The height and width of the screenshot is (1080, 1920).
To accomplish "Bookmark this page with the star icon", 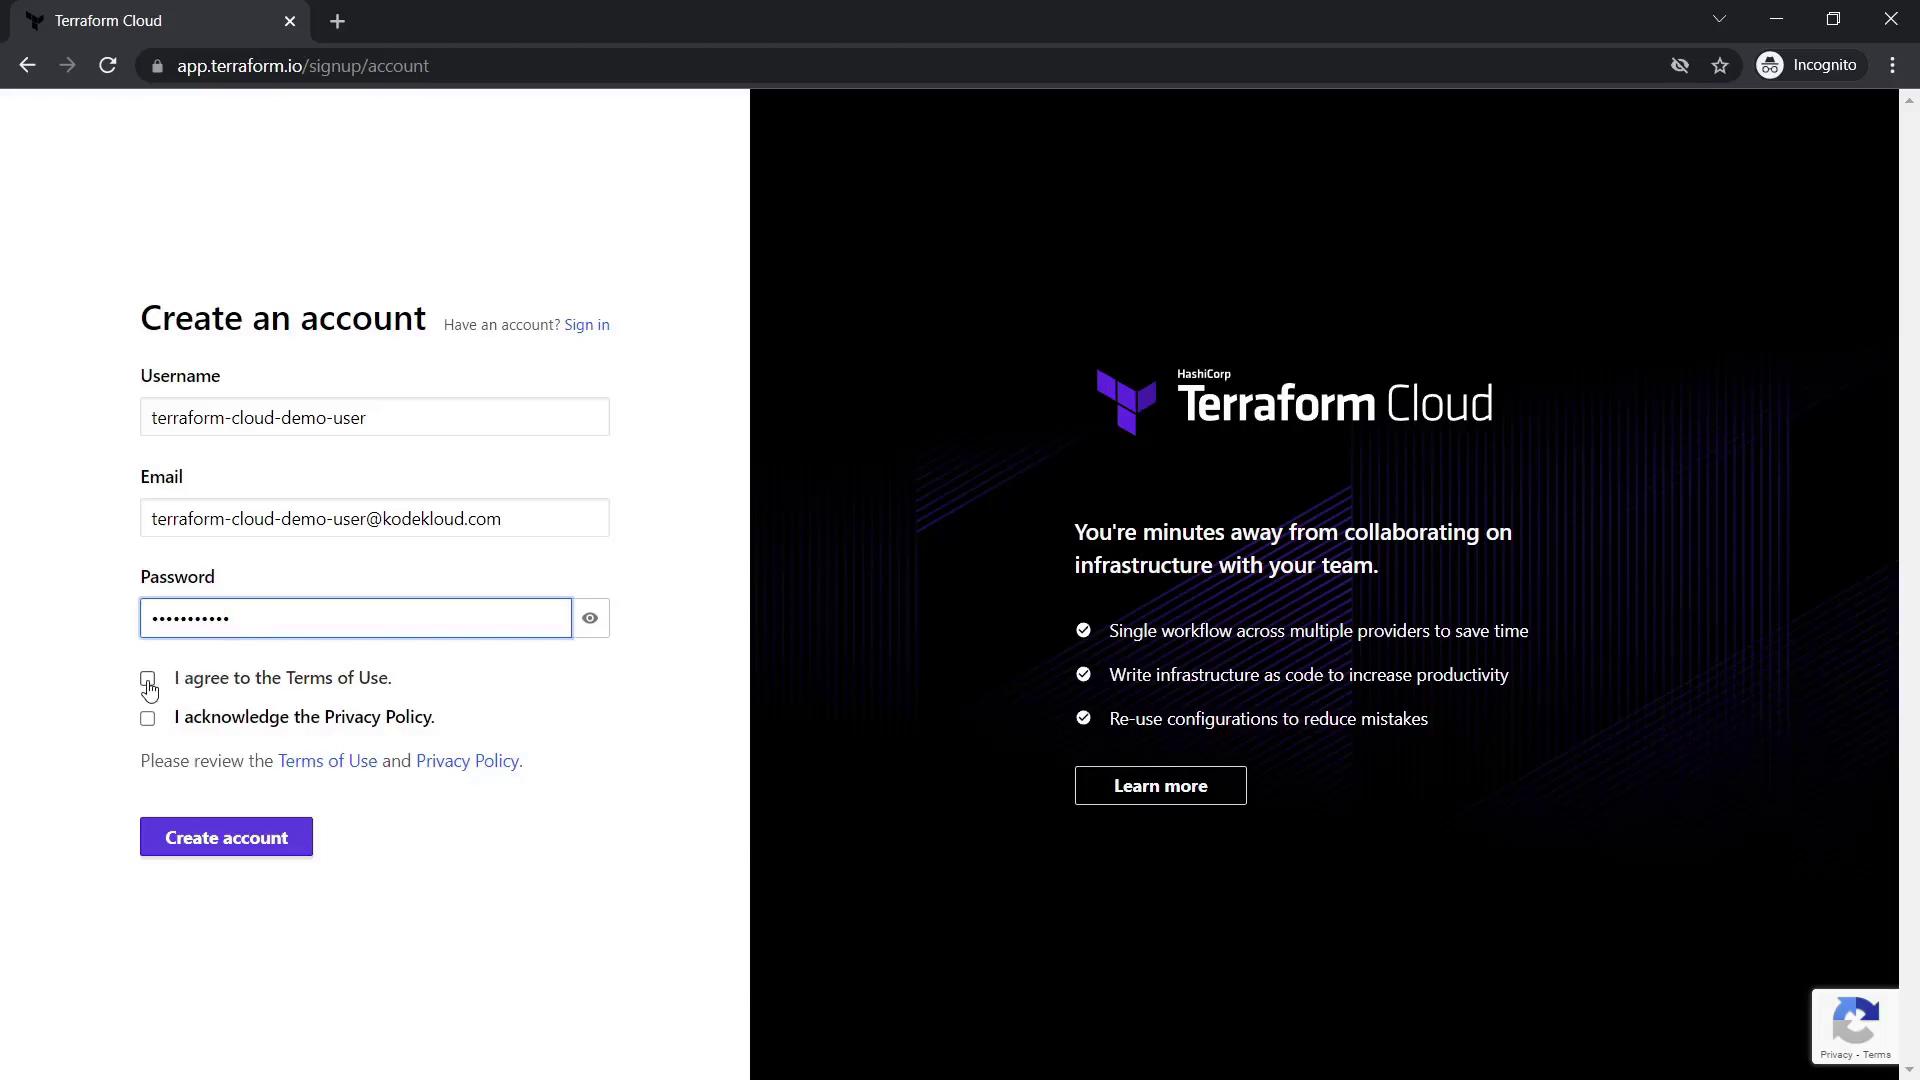I will pos(1720,66).
